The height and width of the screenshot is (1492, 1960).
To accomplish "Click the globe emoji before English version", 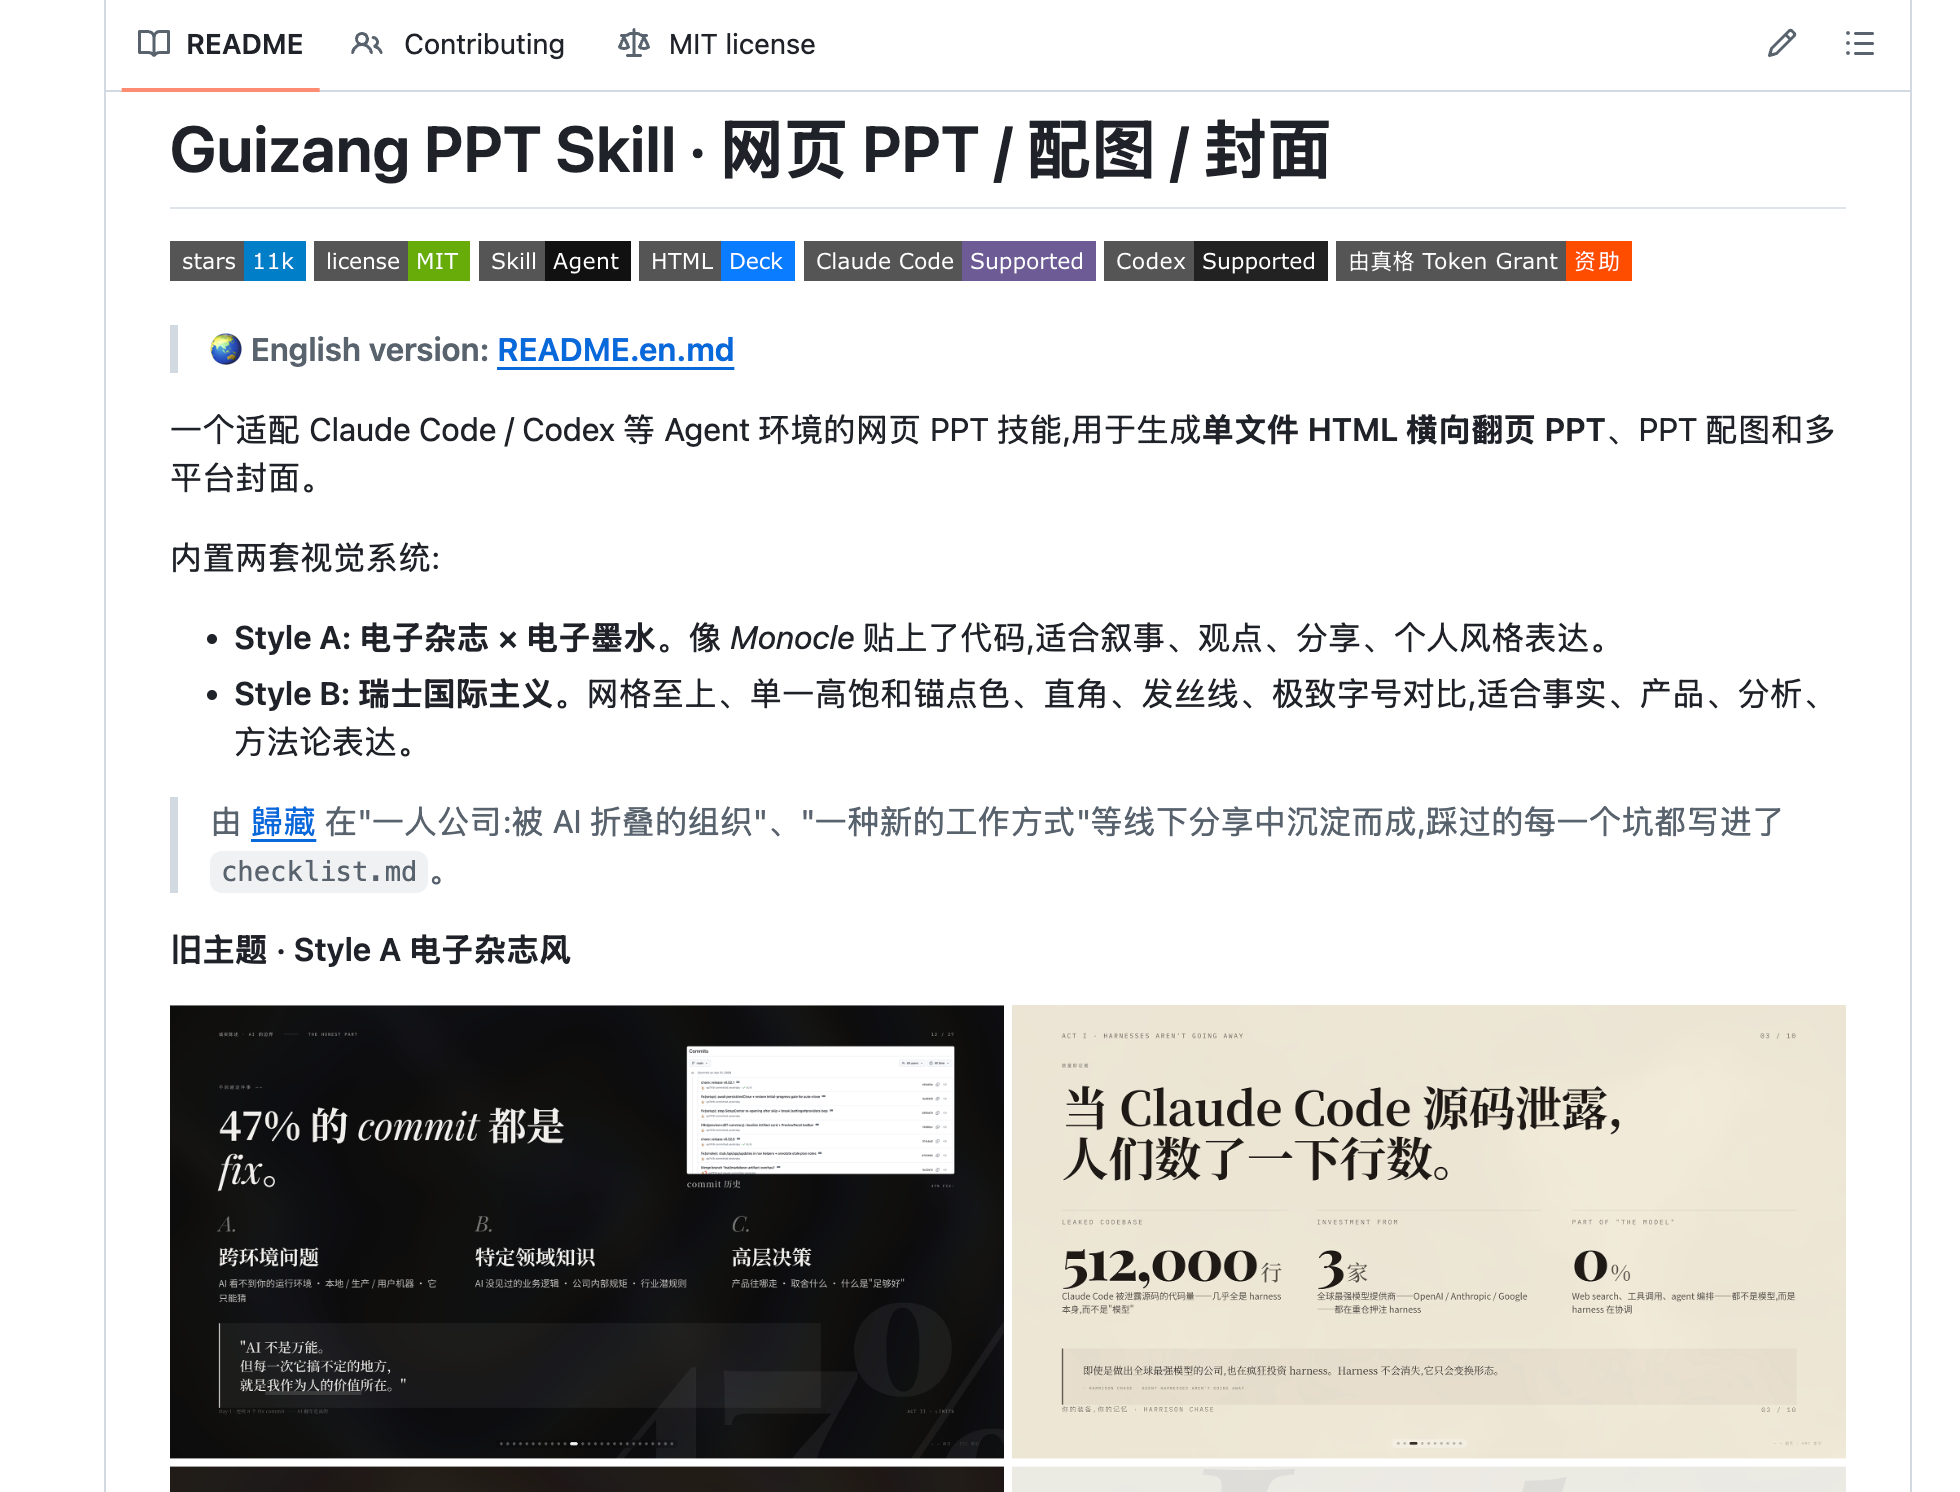I will (226, 350).
